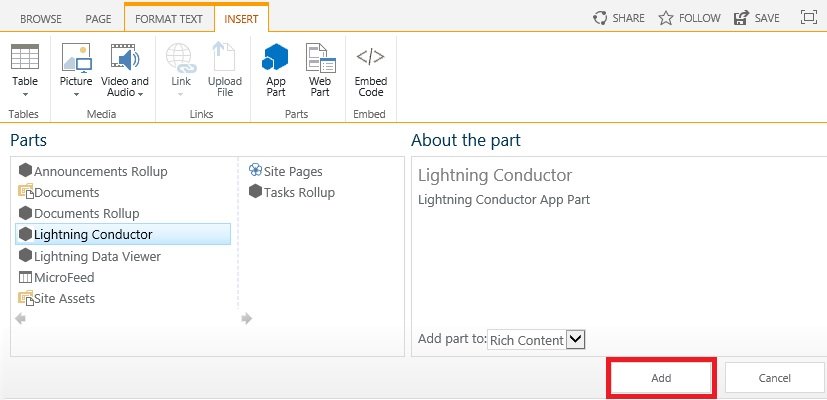Select Lightning Conductor in Parts list

click(x=123, y=234)
